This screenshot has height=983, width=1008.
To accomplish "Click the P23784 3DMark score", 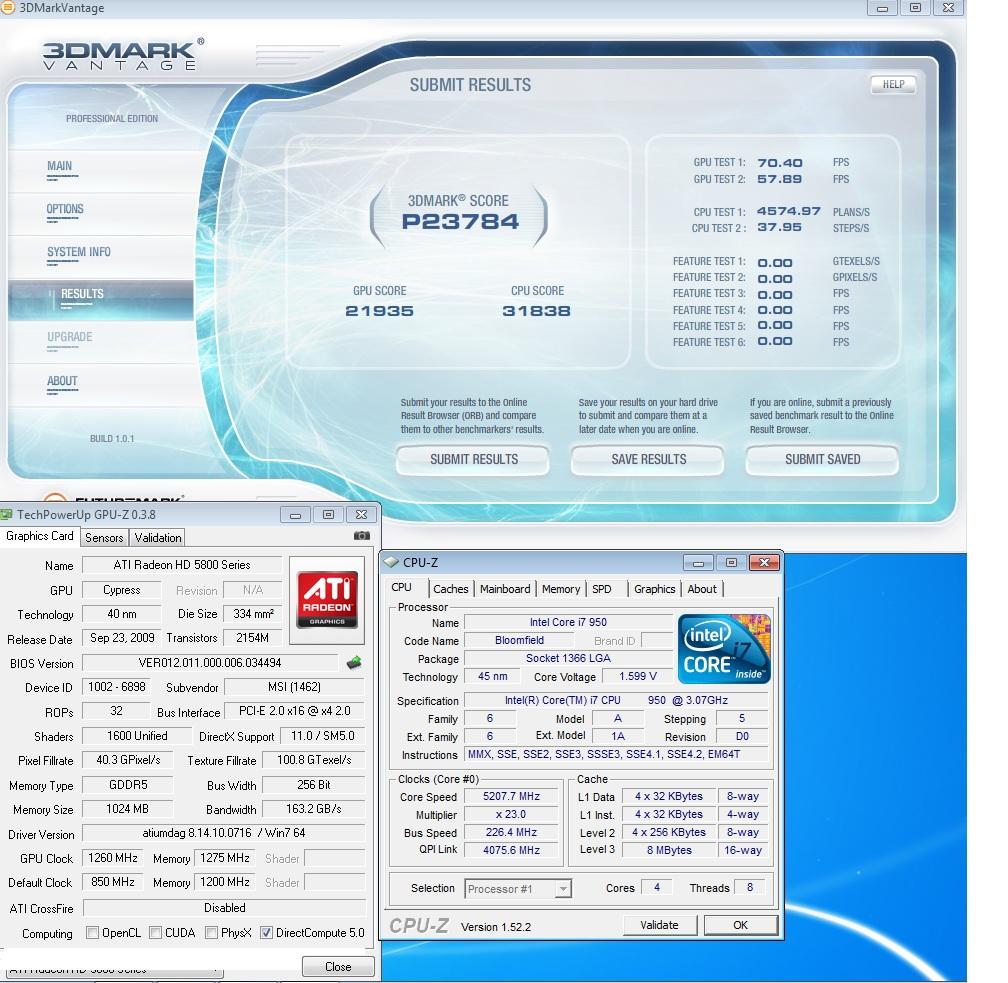I will tap(460, 222).
